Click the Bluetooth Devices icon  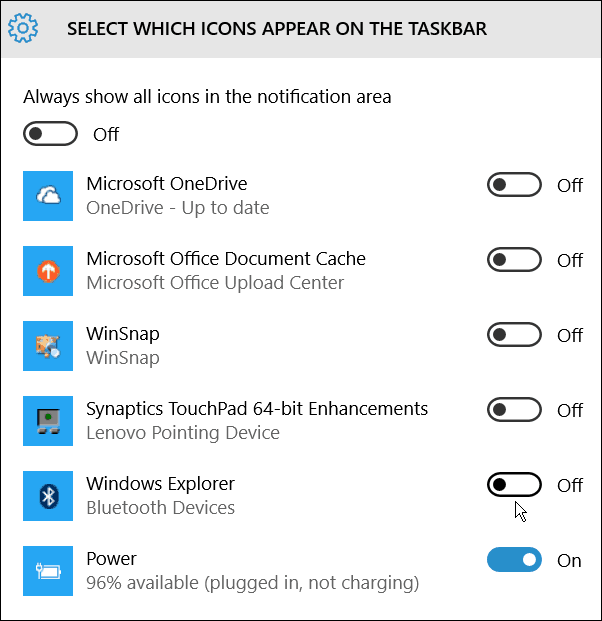pos(48,496)
